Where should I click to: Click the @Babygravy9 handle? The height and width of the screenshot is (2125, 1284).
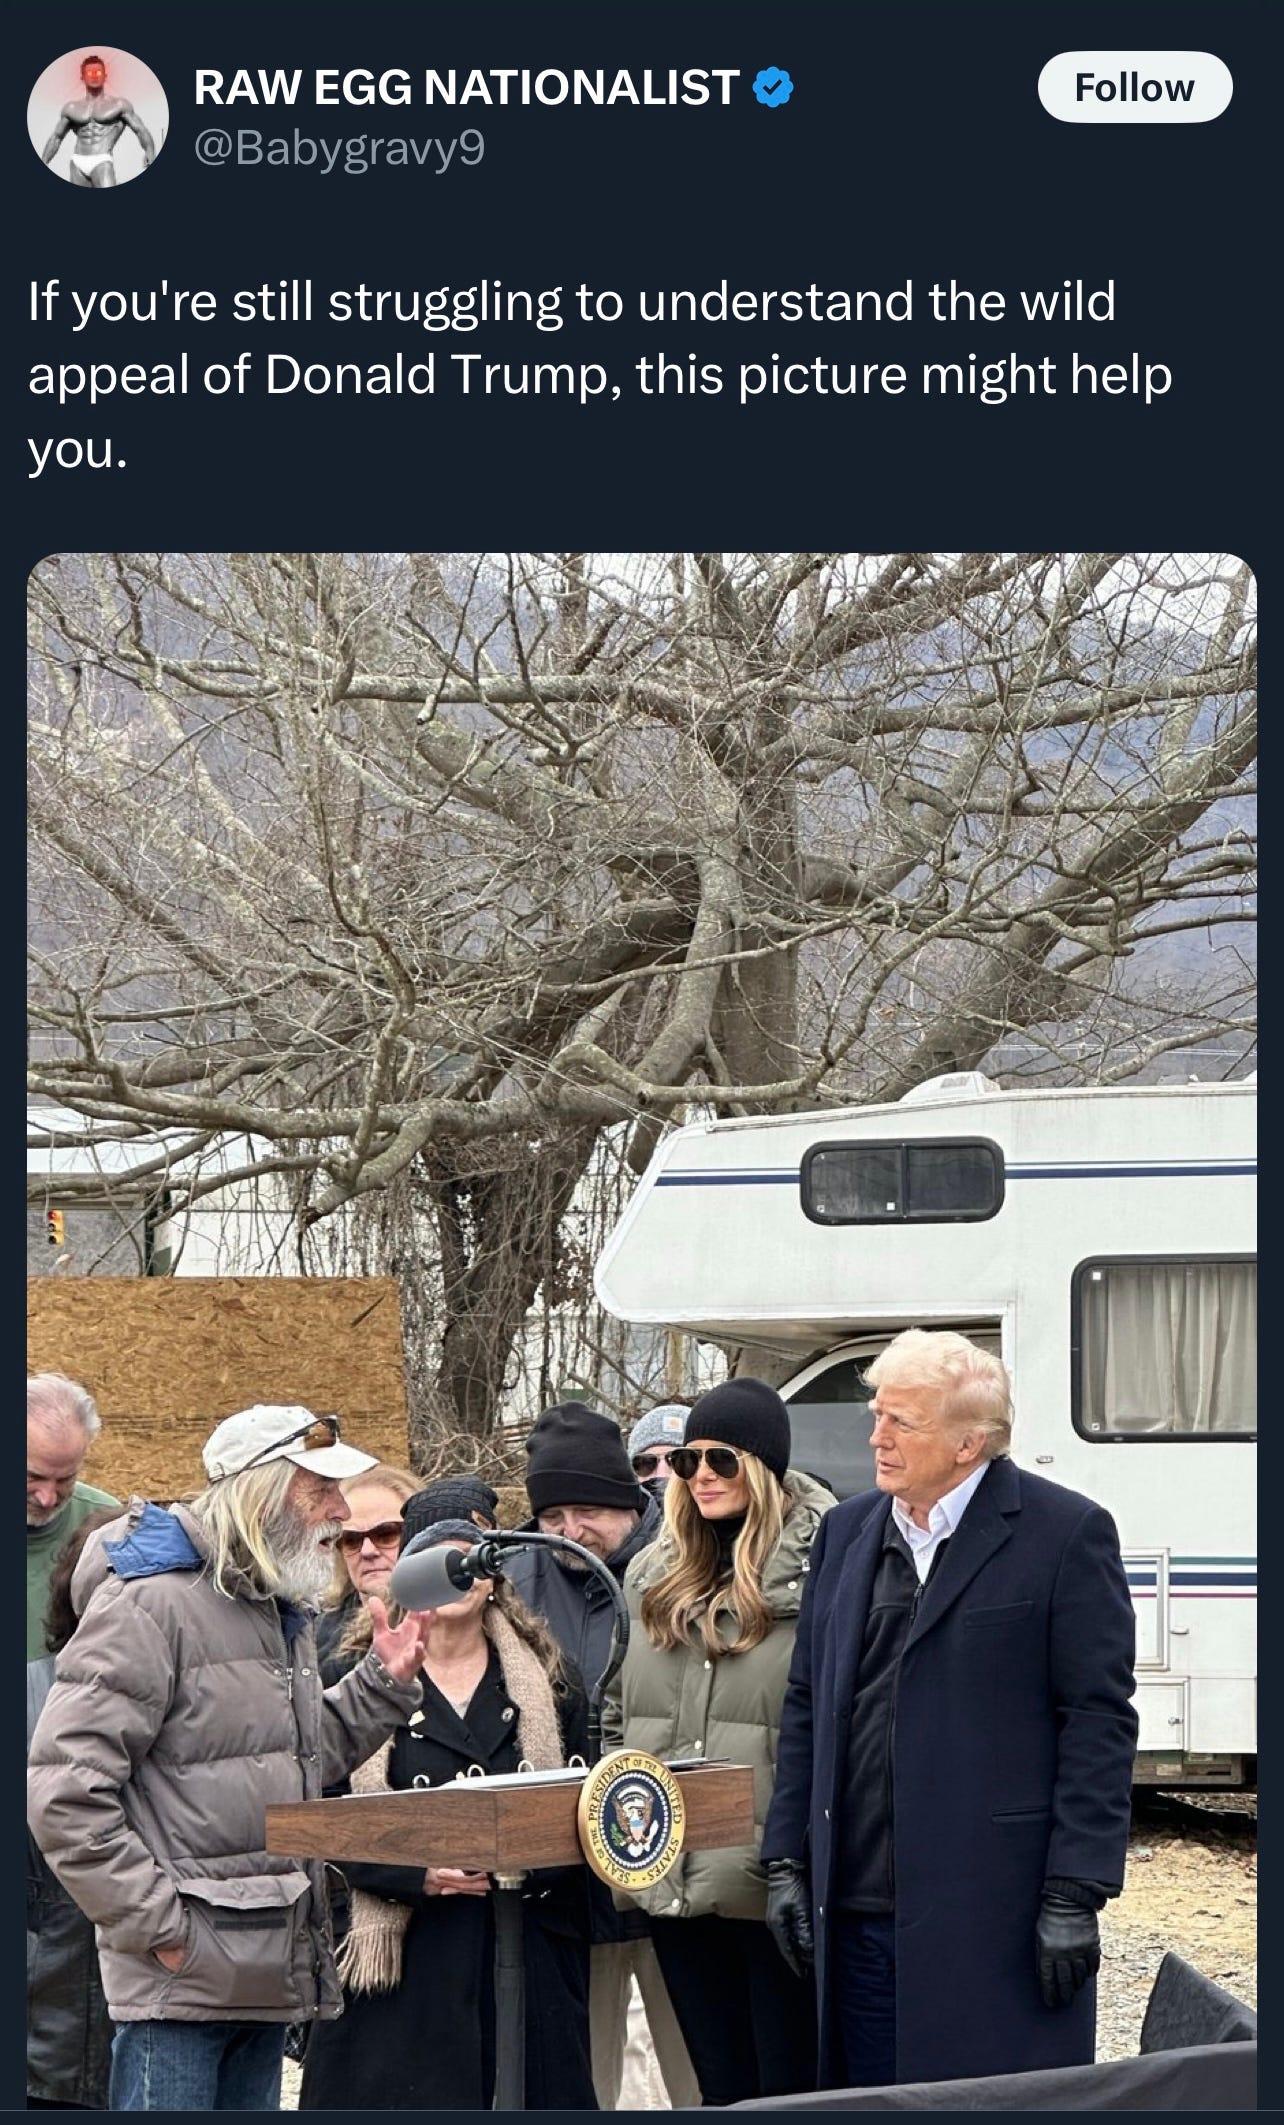pos(339,149)
